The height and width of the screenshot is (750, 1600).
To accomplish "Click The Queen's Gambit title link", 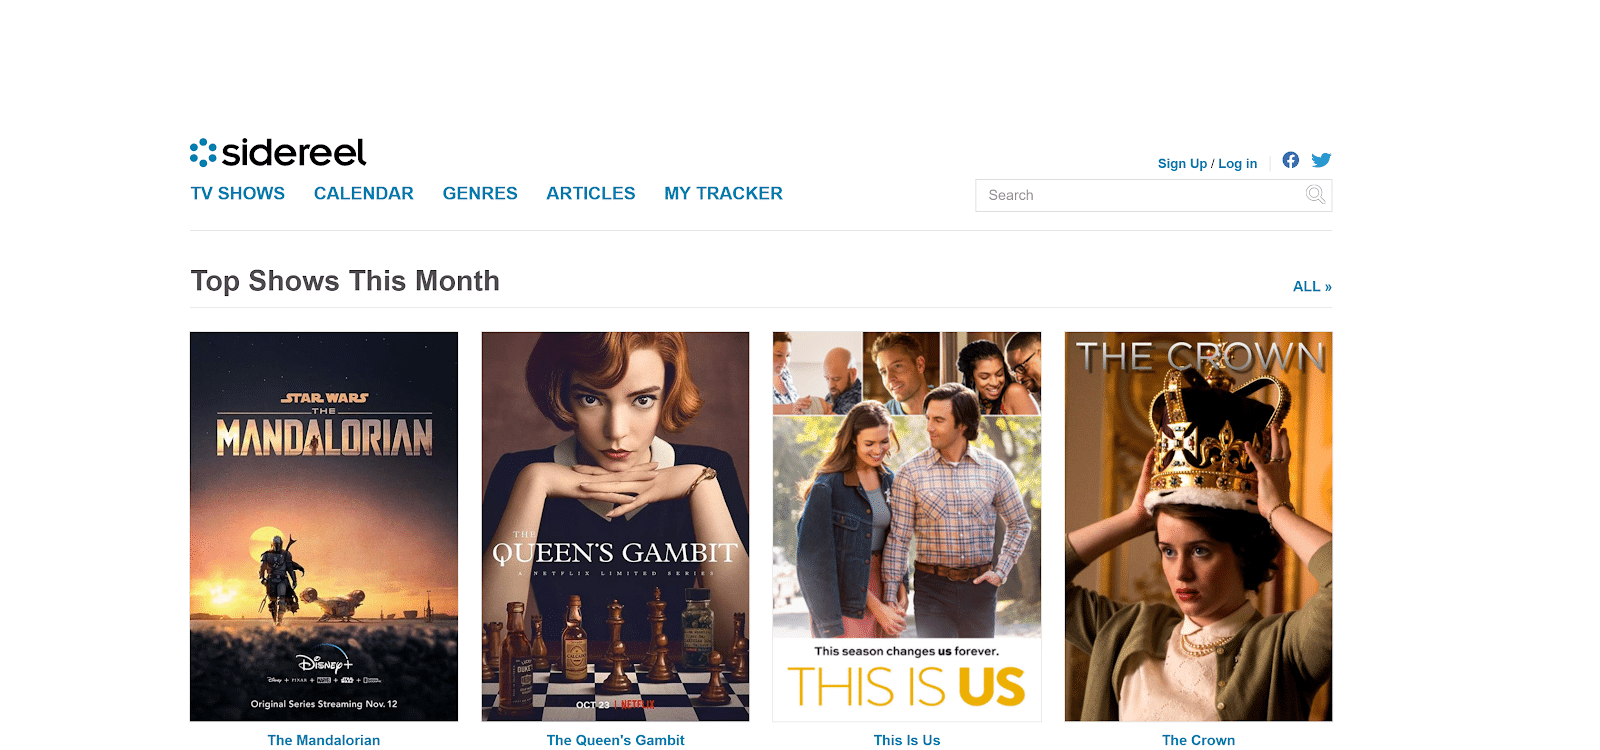I will click(616, 740).
